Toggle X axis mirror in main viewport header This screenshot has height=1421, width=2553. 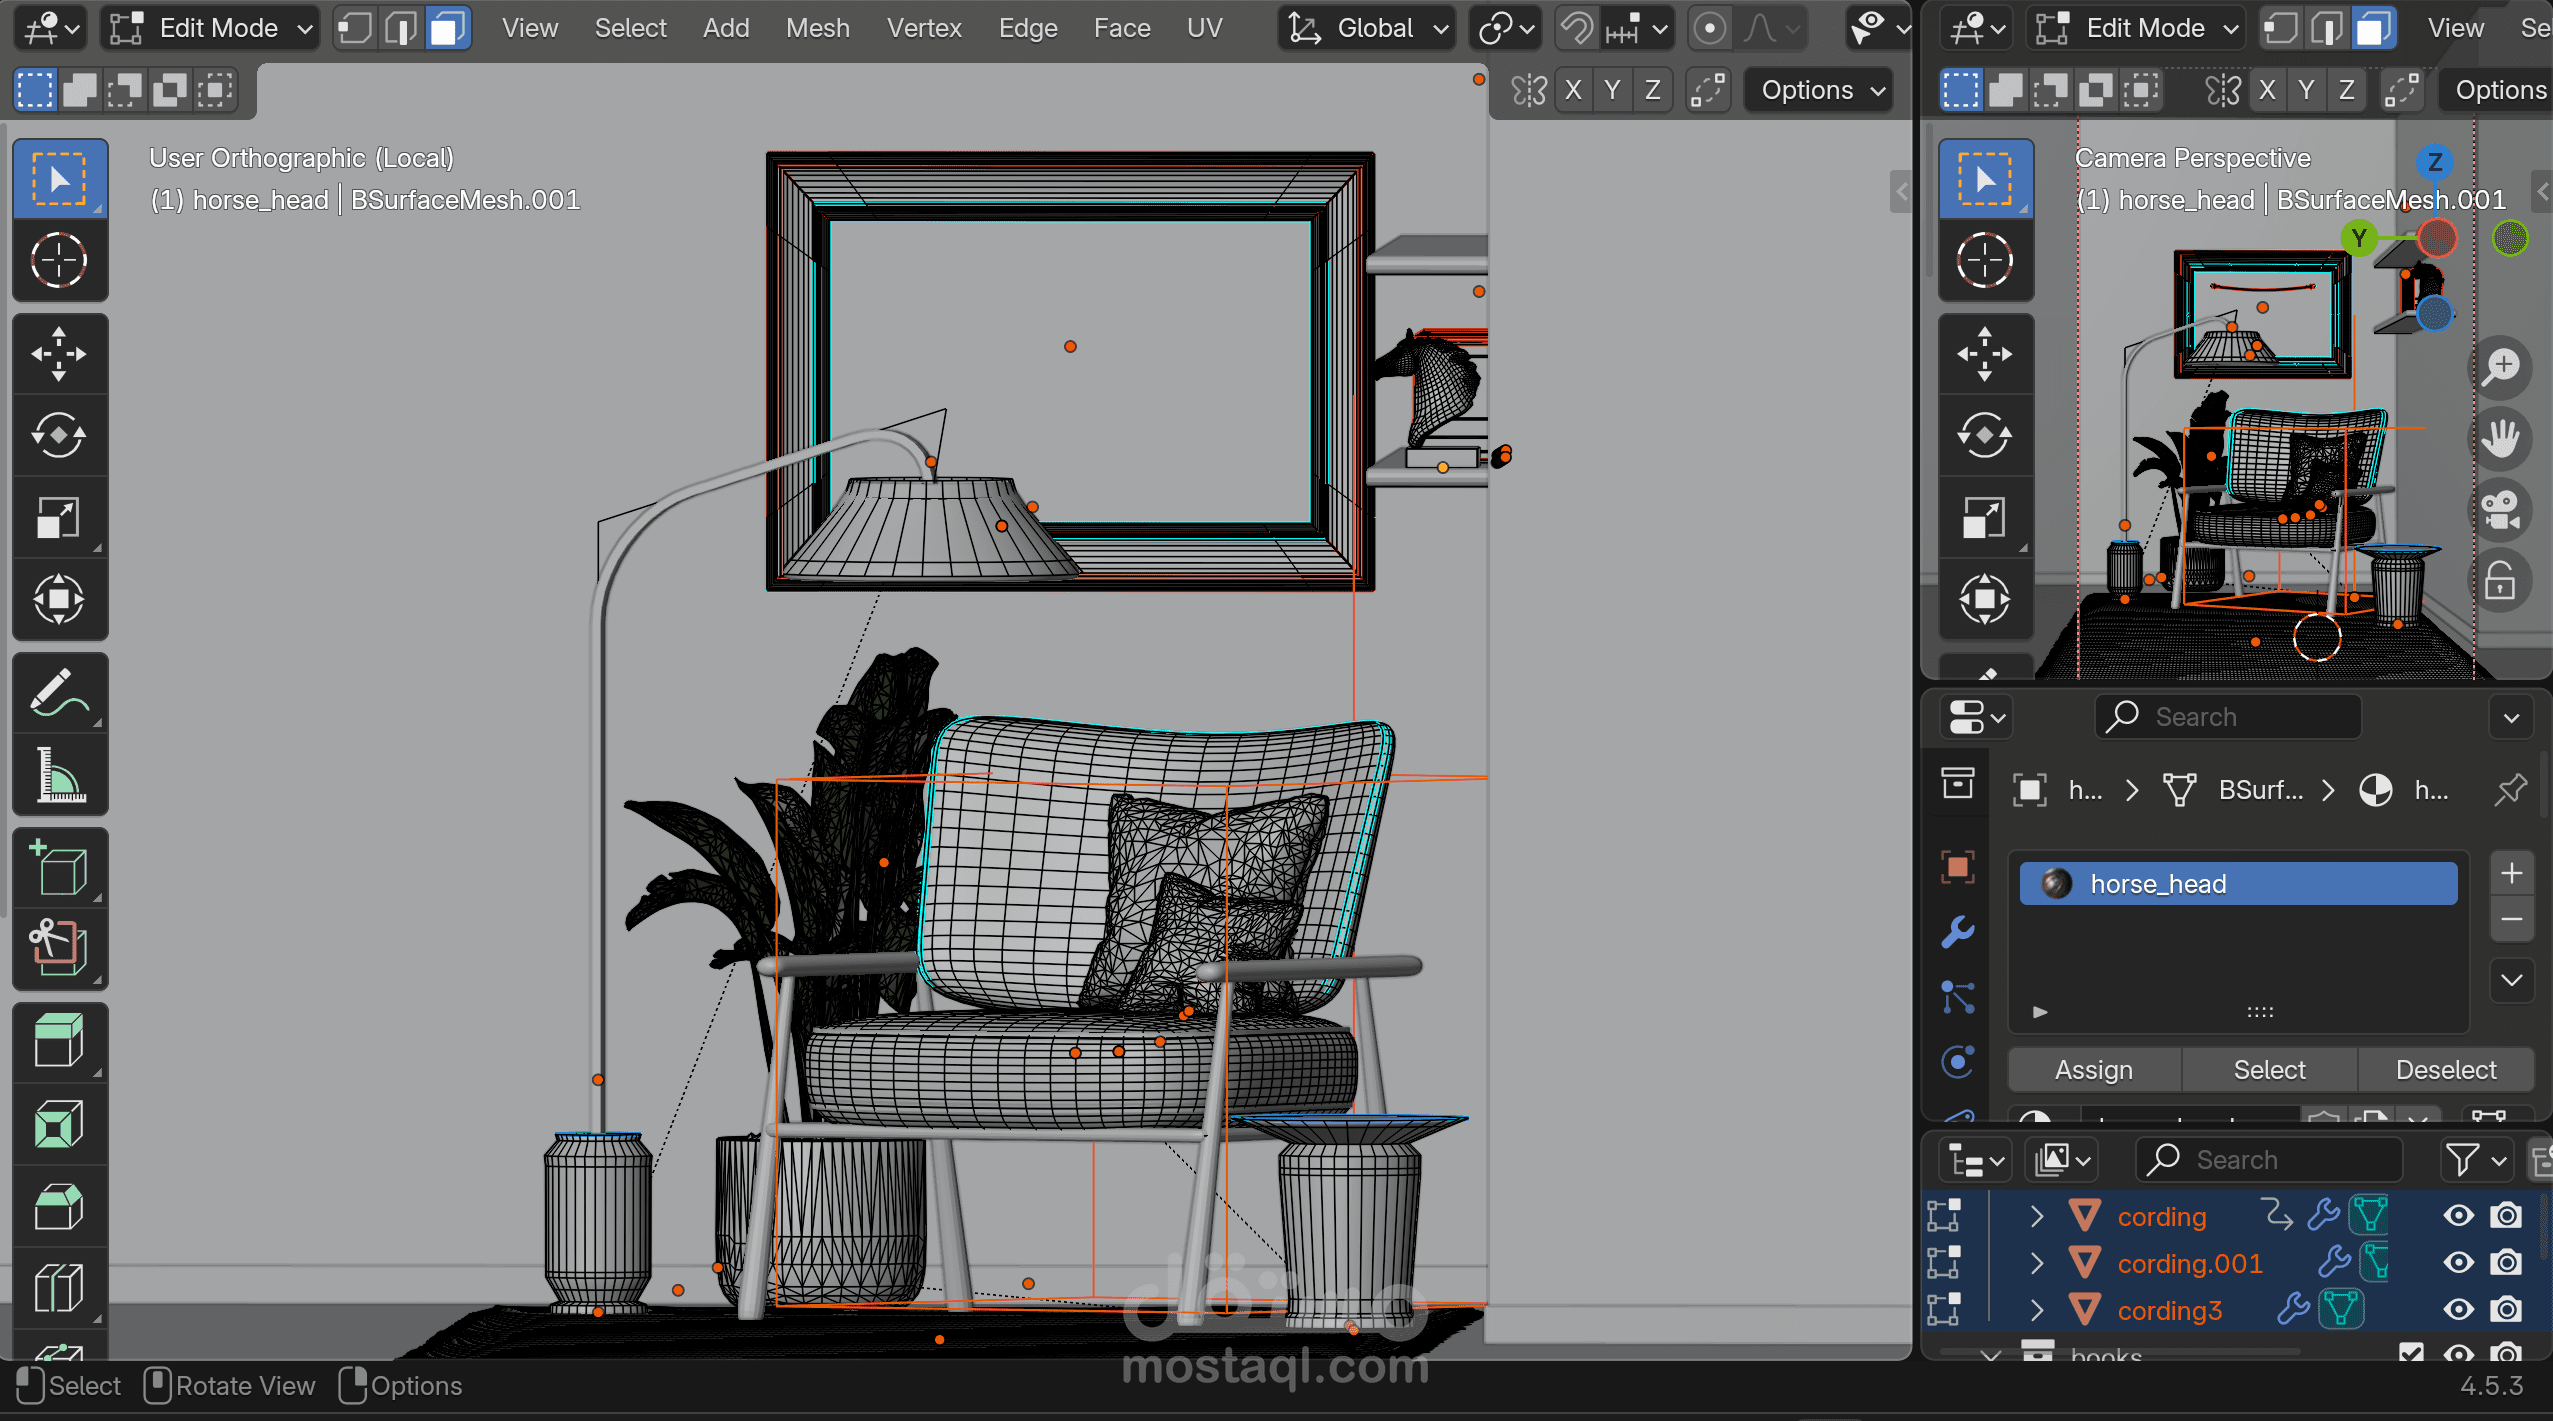1573,90
